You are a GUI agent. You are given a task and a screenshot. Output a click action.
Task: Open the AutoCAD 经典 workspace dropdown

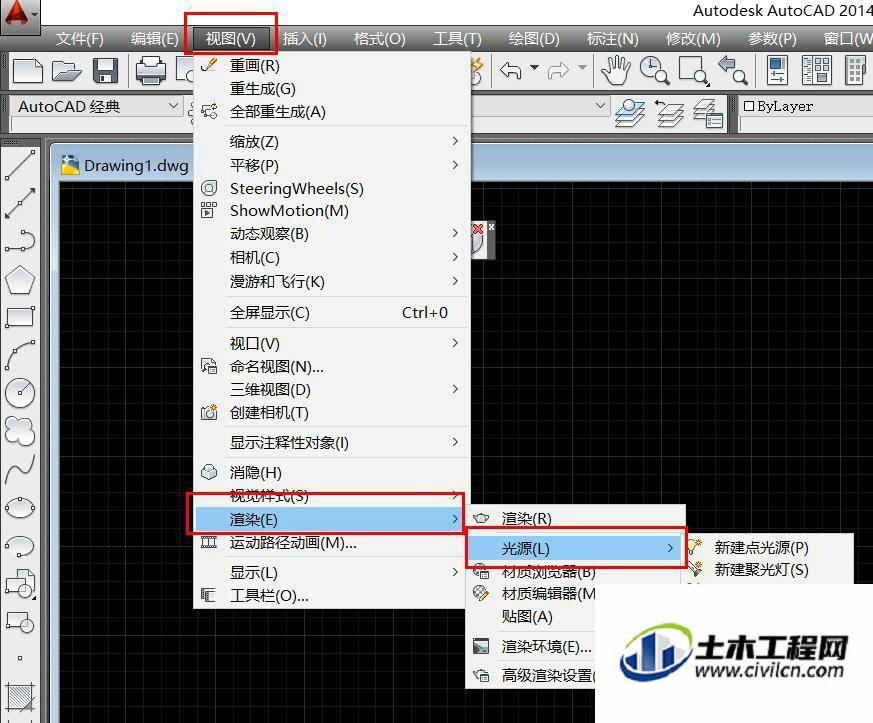point(96,106)
